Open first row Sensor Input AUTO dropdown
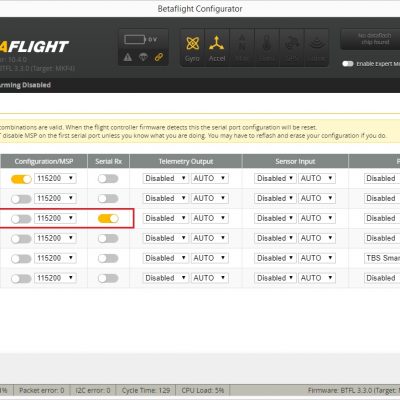The height and width of the screenshot is (400, 400). click(317, 178)
